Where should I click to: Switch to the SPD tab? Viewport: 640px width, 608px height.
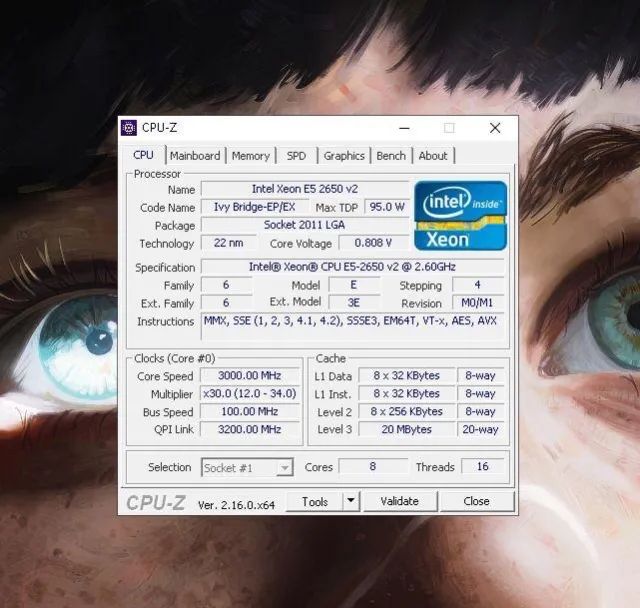pos(296,156)
